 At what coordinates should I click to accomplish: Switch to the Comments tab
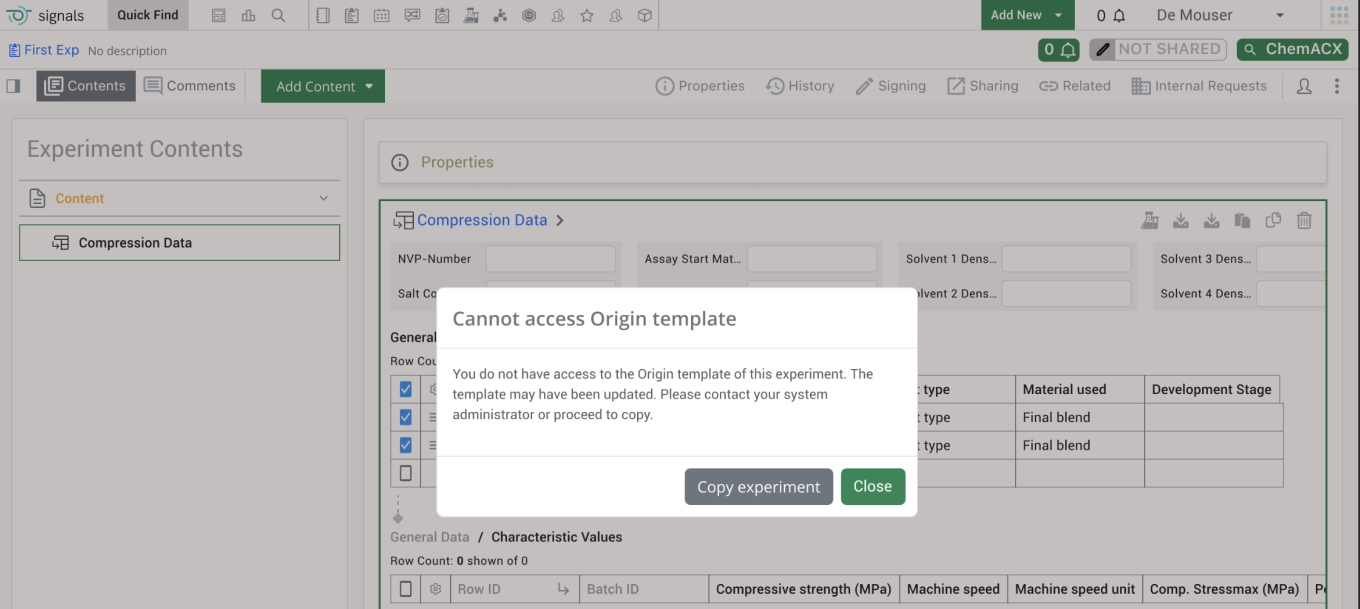coord(190,86)
